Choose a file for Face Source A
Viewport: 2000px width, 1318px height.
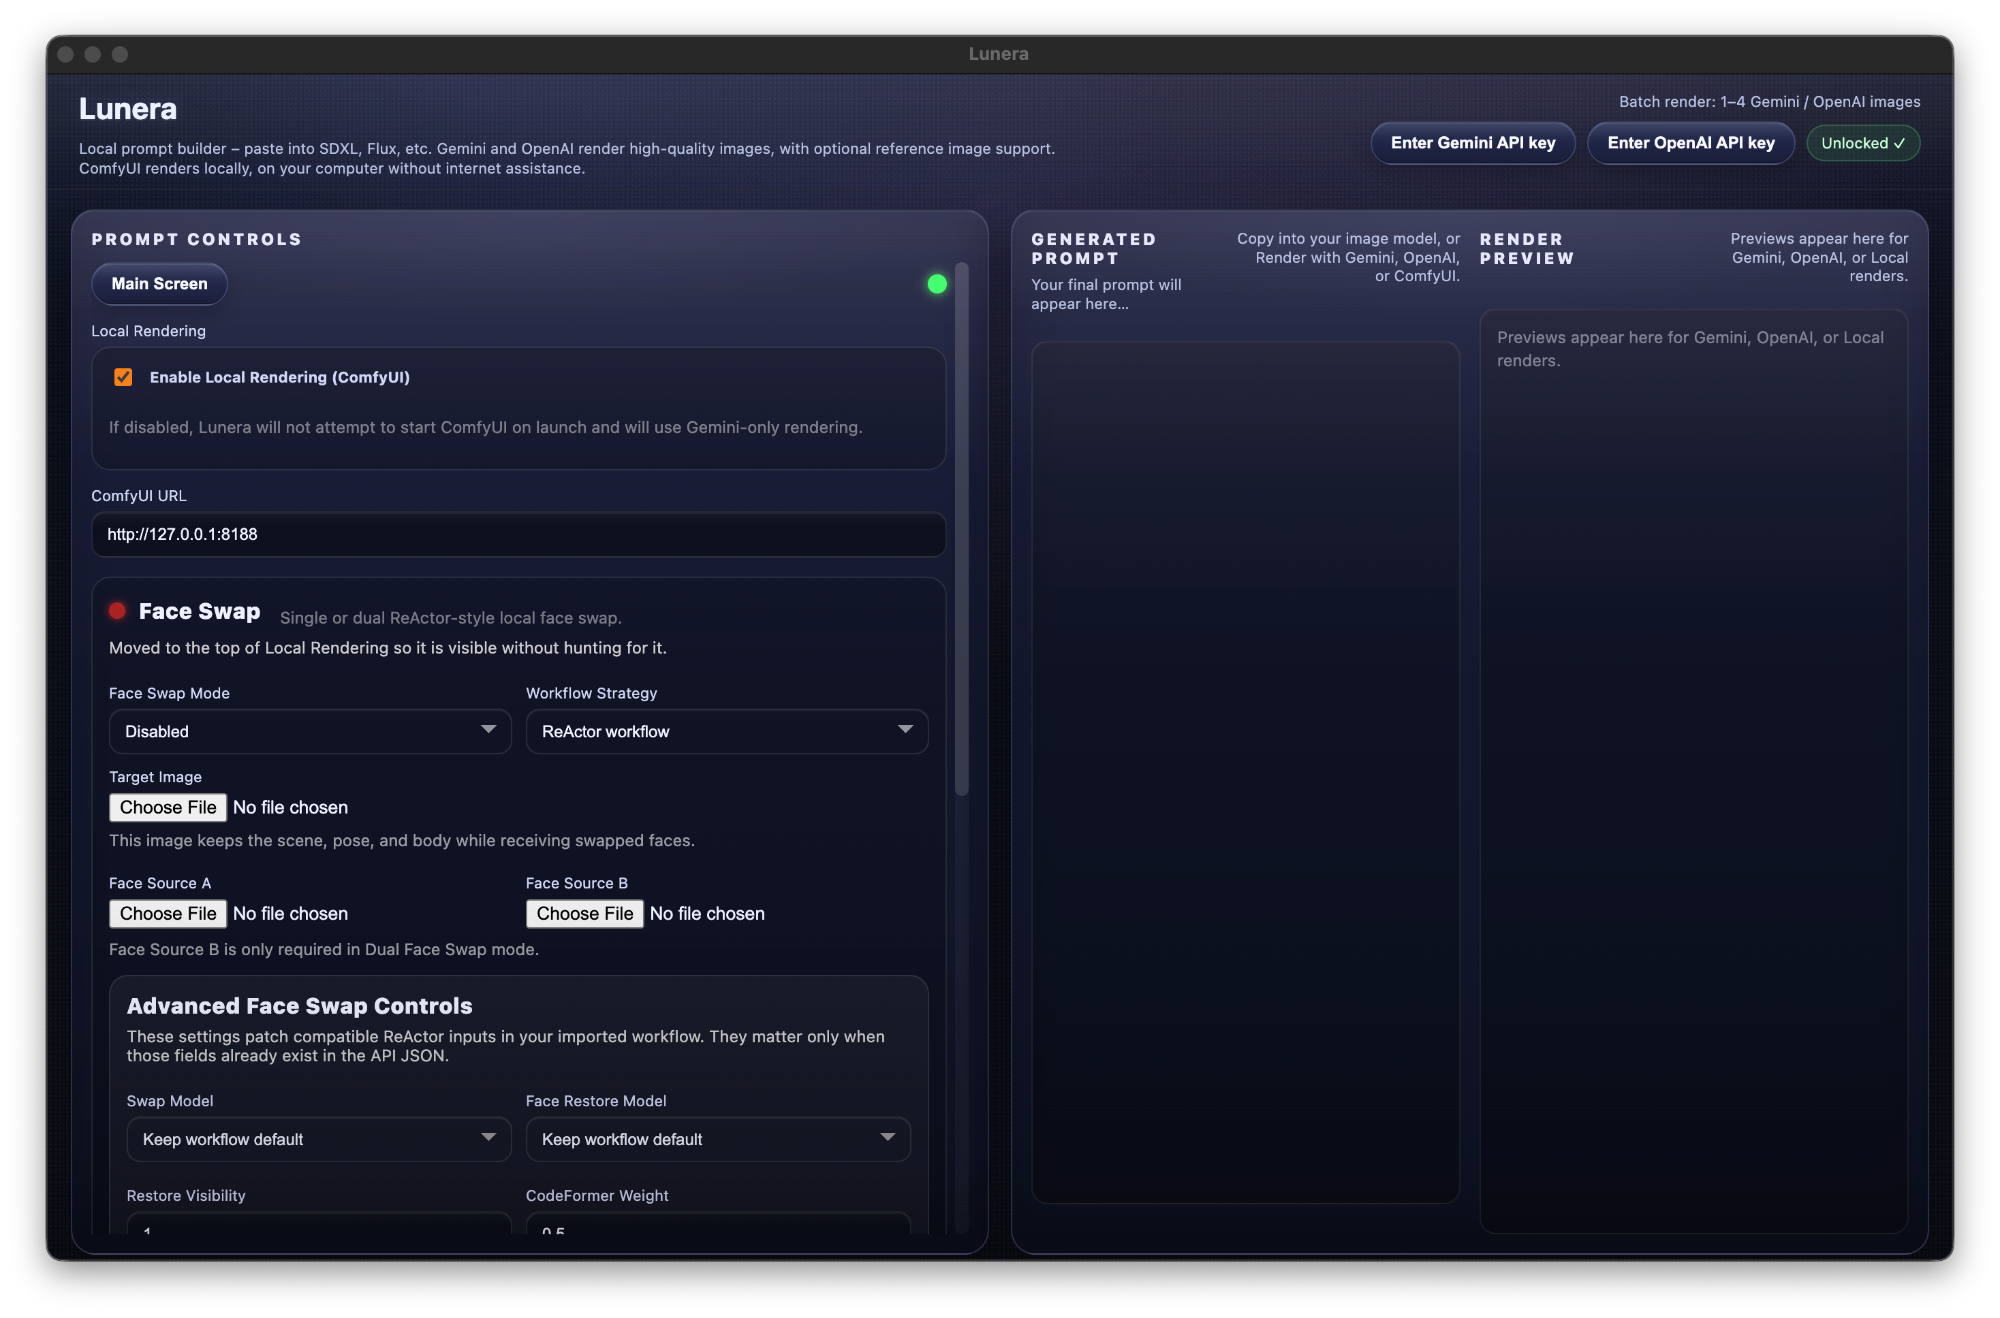pyautogui.click(x=168, y=913)
